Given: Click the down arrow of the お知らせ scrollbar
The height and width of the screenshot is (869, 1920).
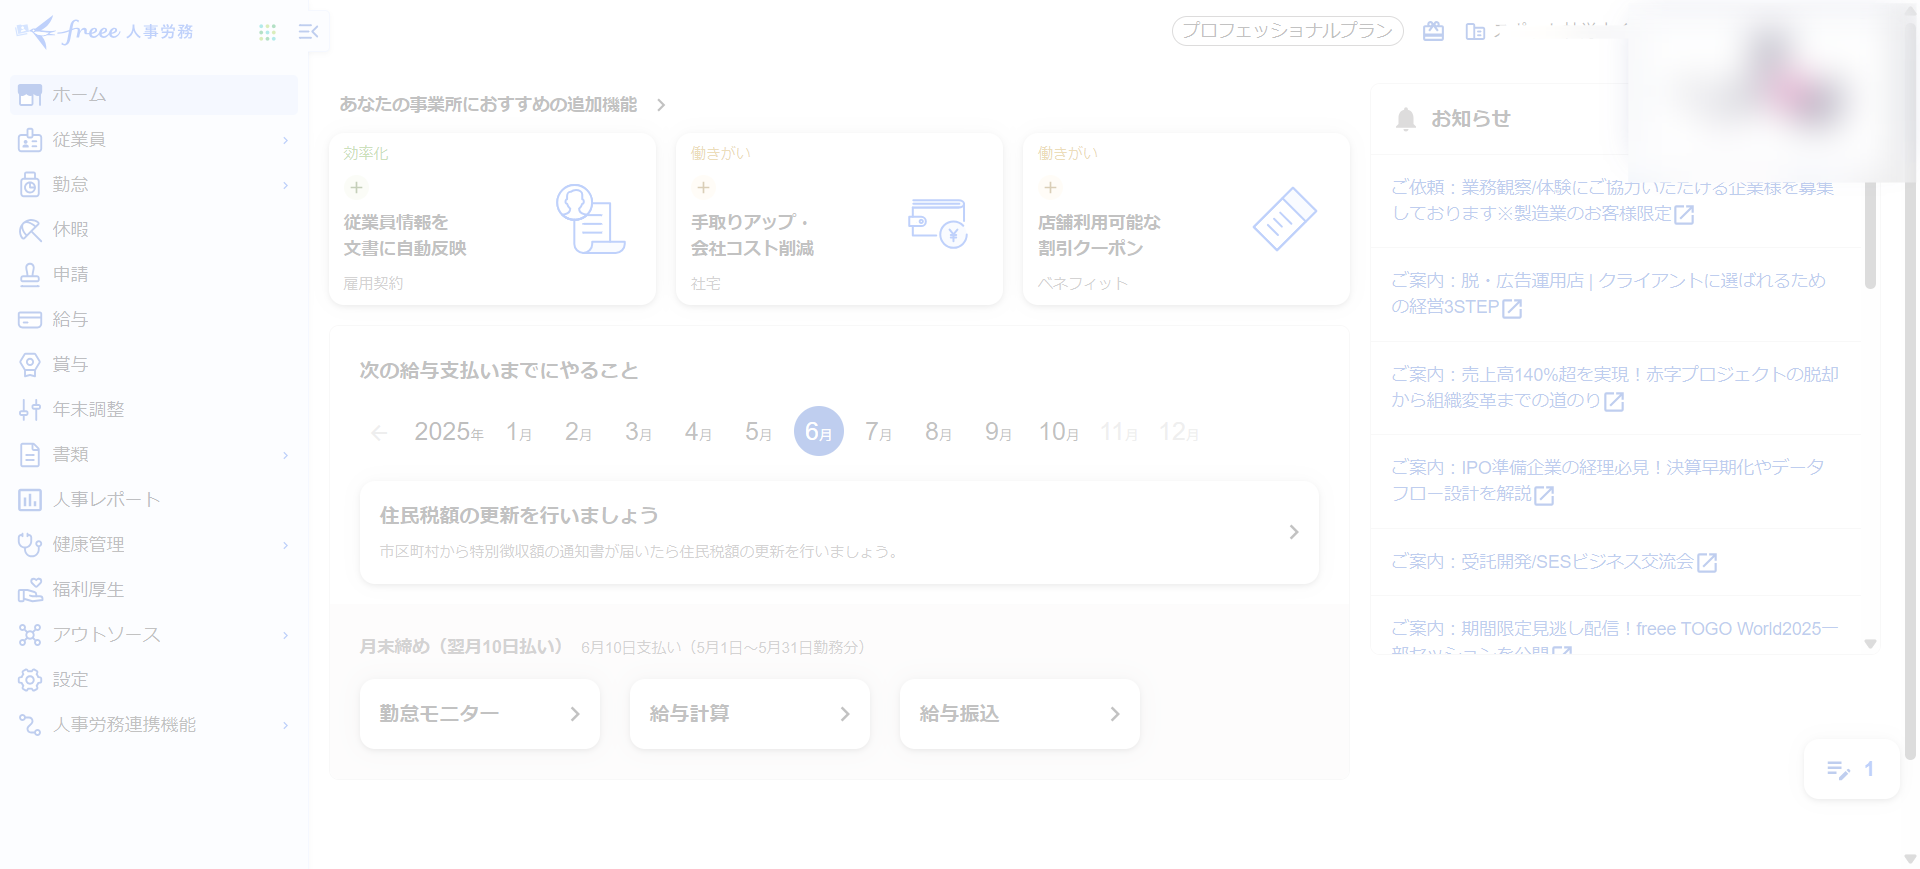Looking at the screenshot, I should point(1870,644).
